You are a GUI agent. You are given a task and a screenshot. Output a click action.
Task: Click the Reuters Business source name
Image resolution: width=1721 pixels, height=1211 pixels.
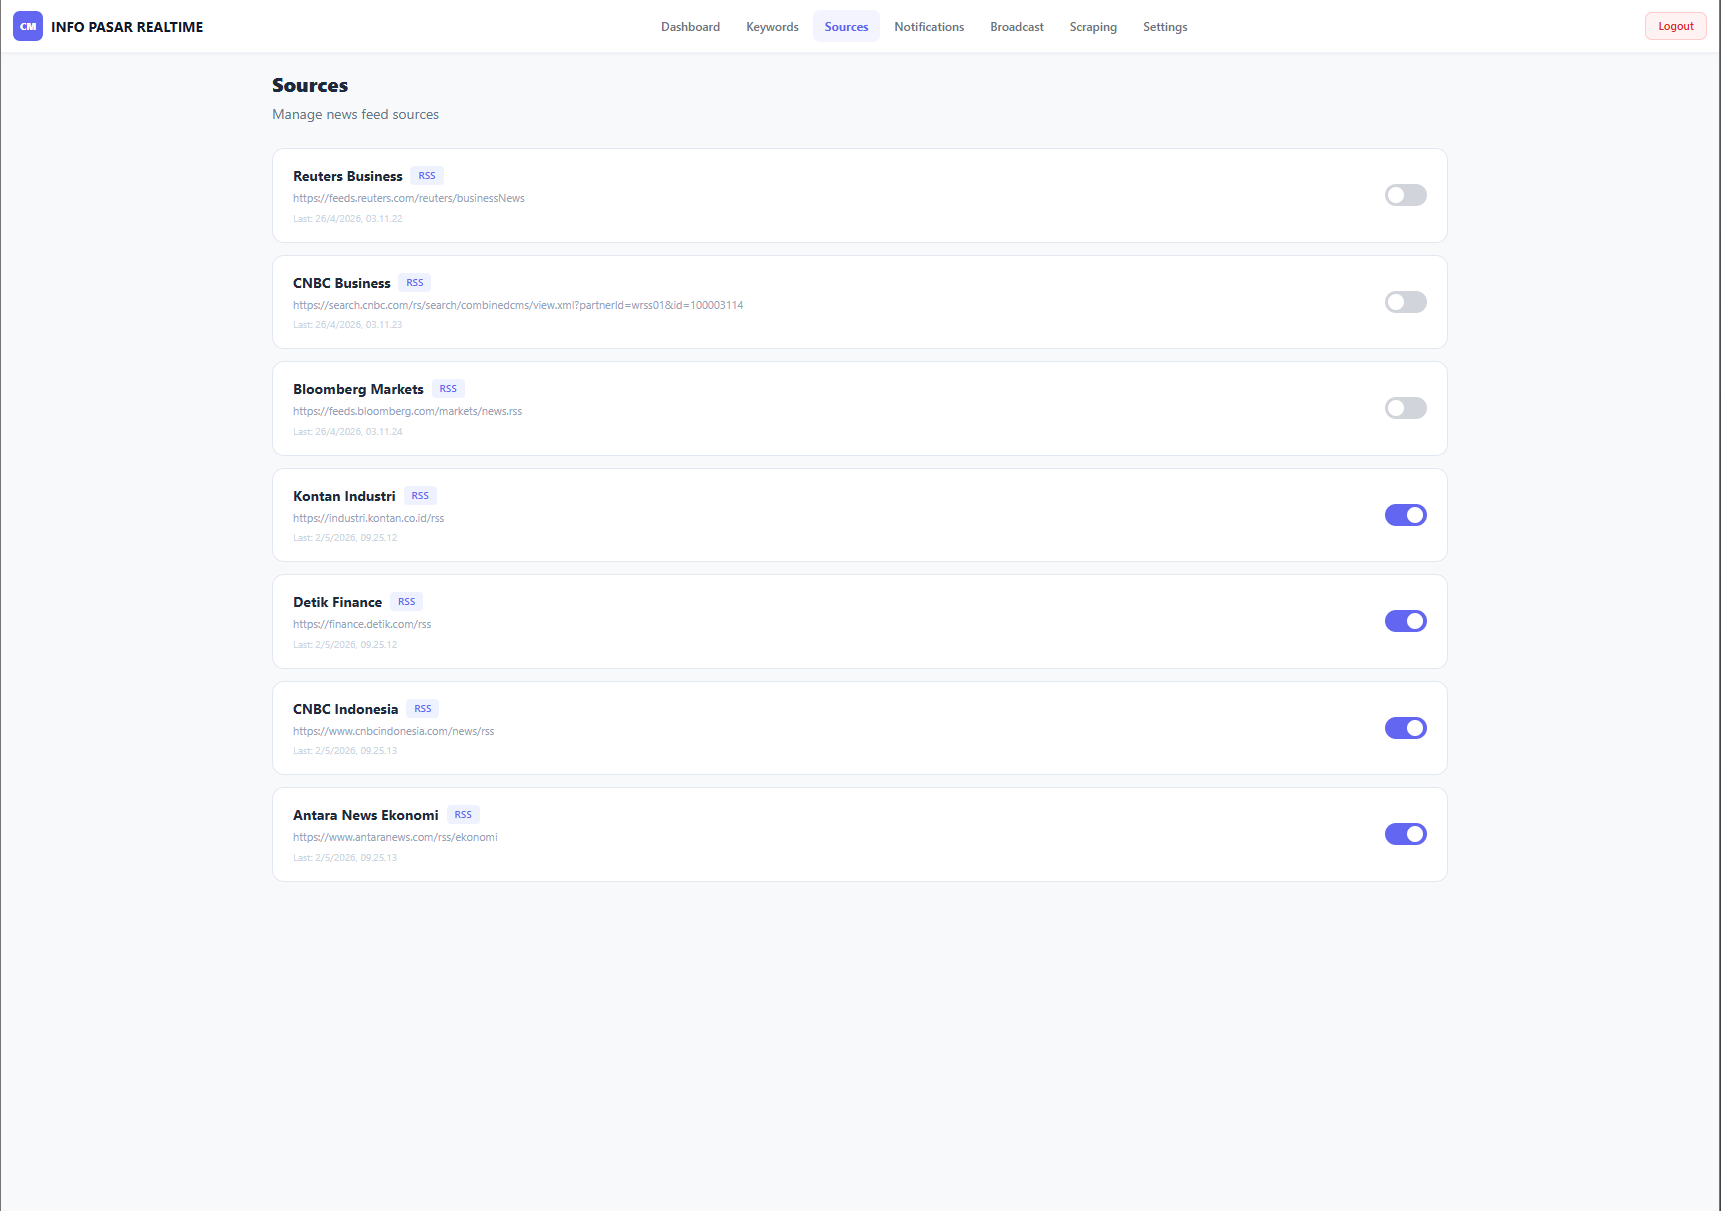348,176
